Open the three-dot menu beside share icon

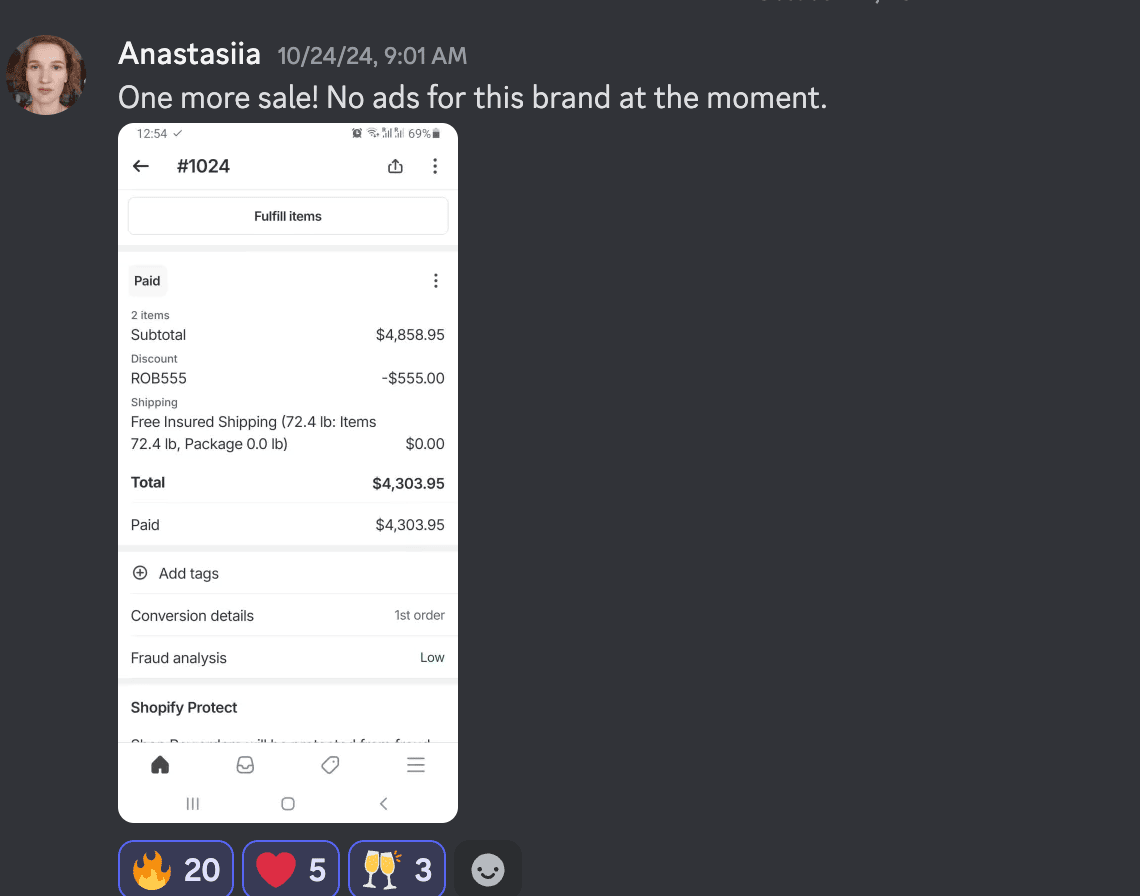click(x=434, y=167)
